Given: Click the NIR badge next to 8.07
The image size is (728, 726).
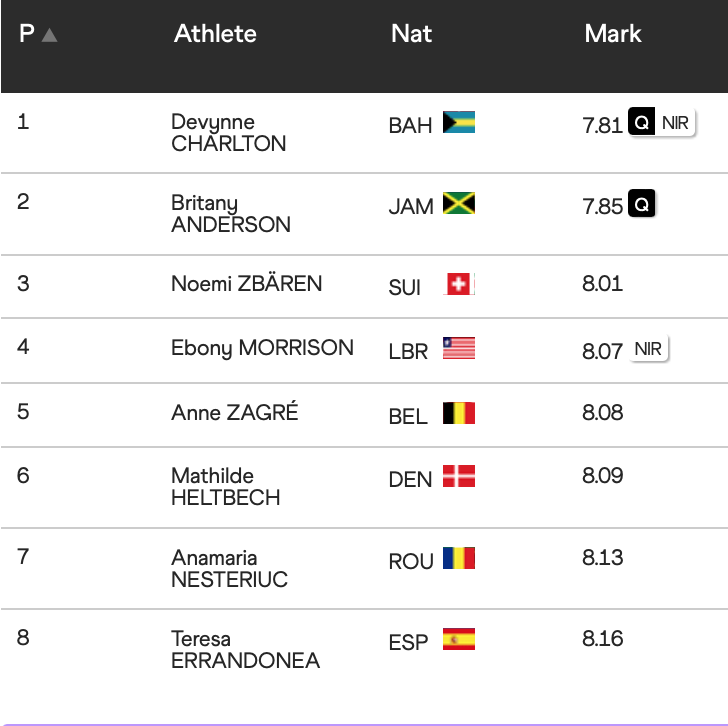Looking at the screenshot, I should pyautogui.click(x=649, y=349).
